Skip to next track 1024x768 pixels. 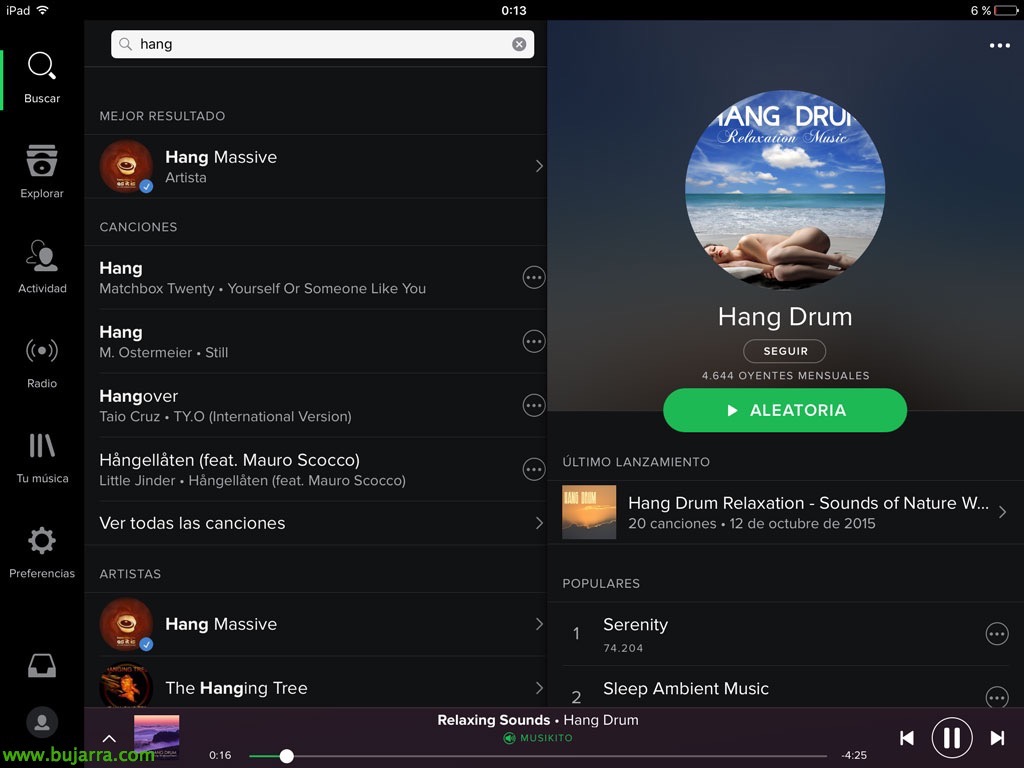coord(997,738)
